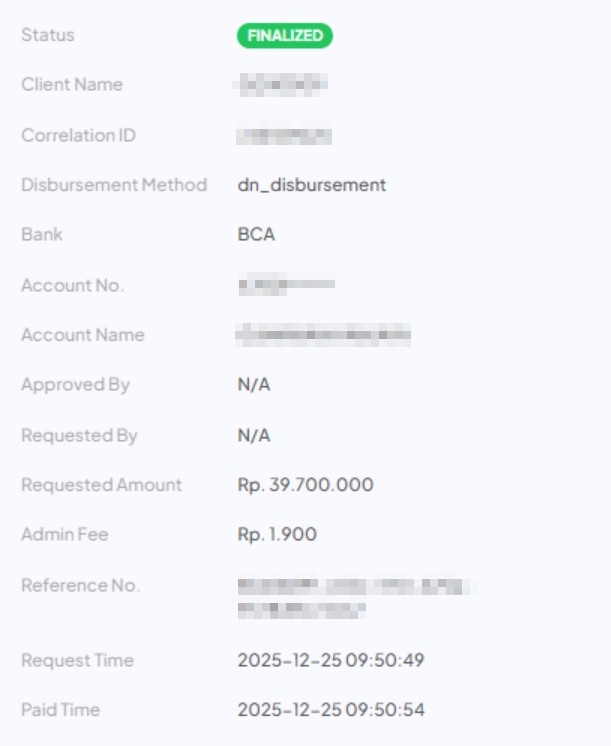Viewport: 611px width, 746px height.
Task: Click the Disbursement Method label
Action: tap(114, 185)
